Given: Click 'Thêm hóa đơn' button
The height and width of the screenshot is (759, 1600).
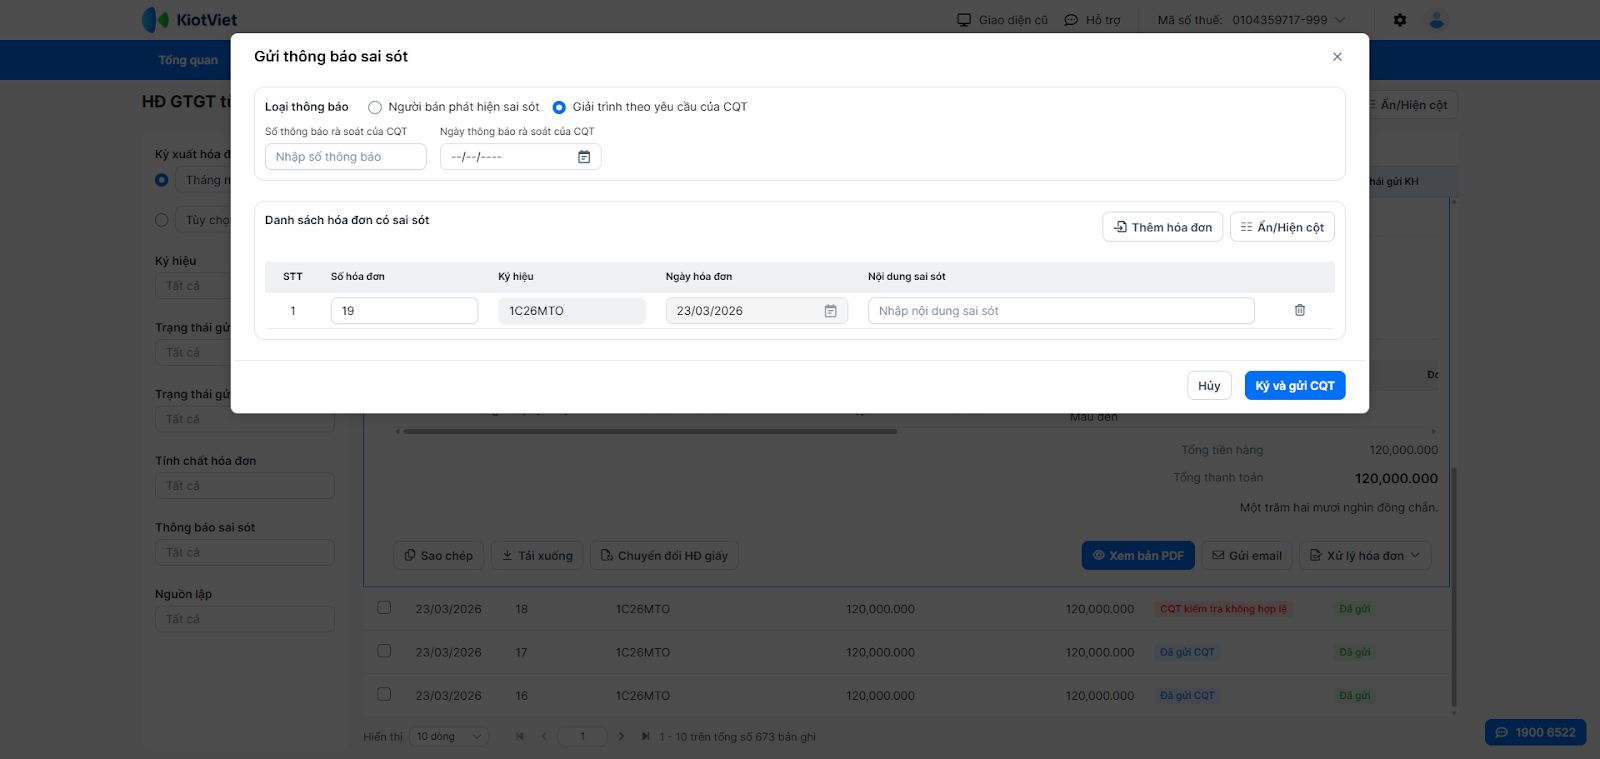Looking at the screenshot, I should point(1162,227).
